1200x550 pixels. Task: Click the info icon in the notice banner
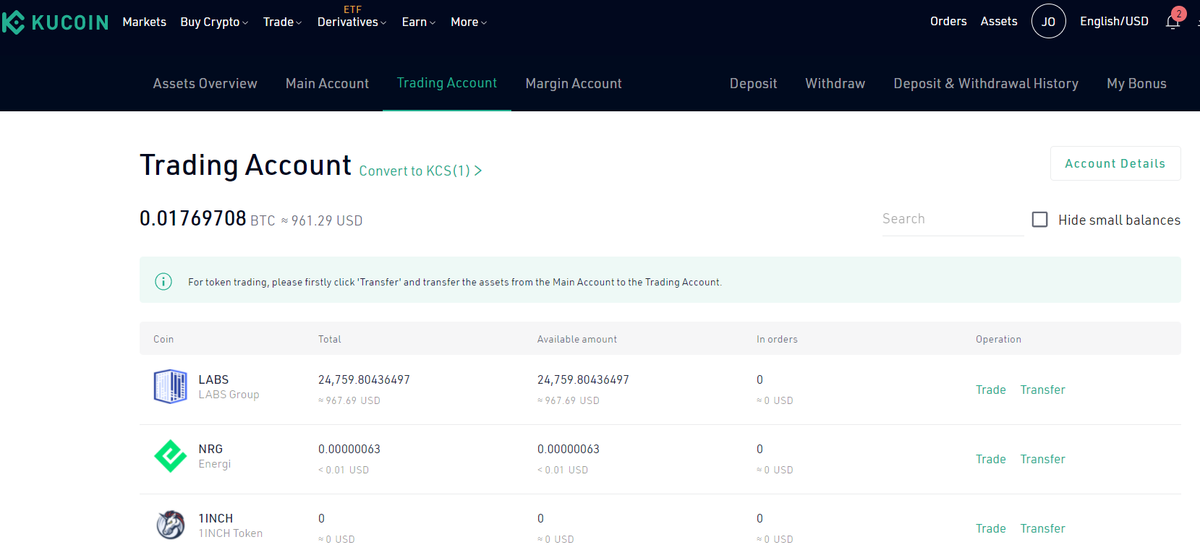coord(164,282)
